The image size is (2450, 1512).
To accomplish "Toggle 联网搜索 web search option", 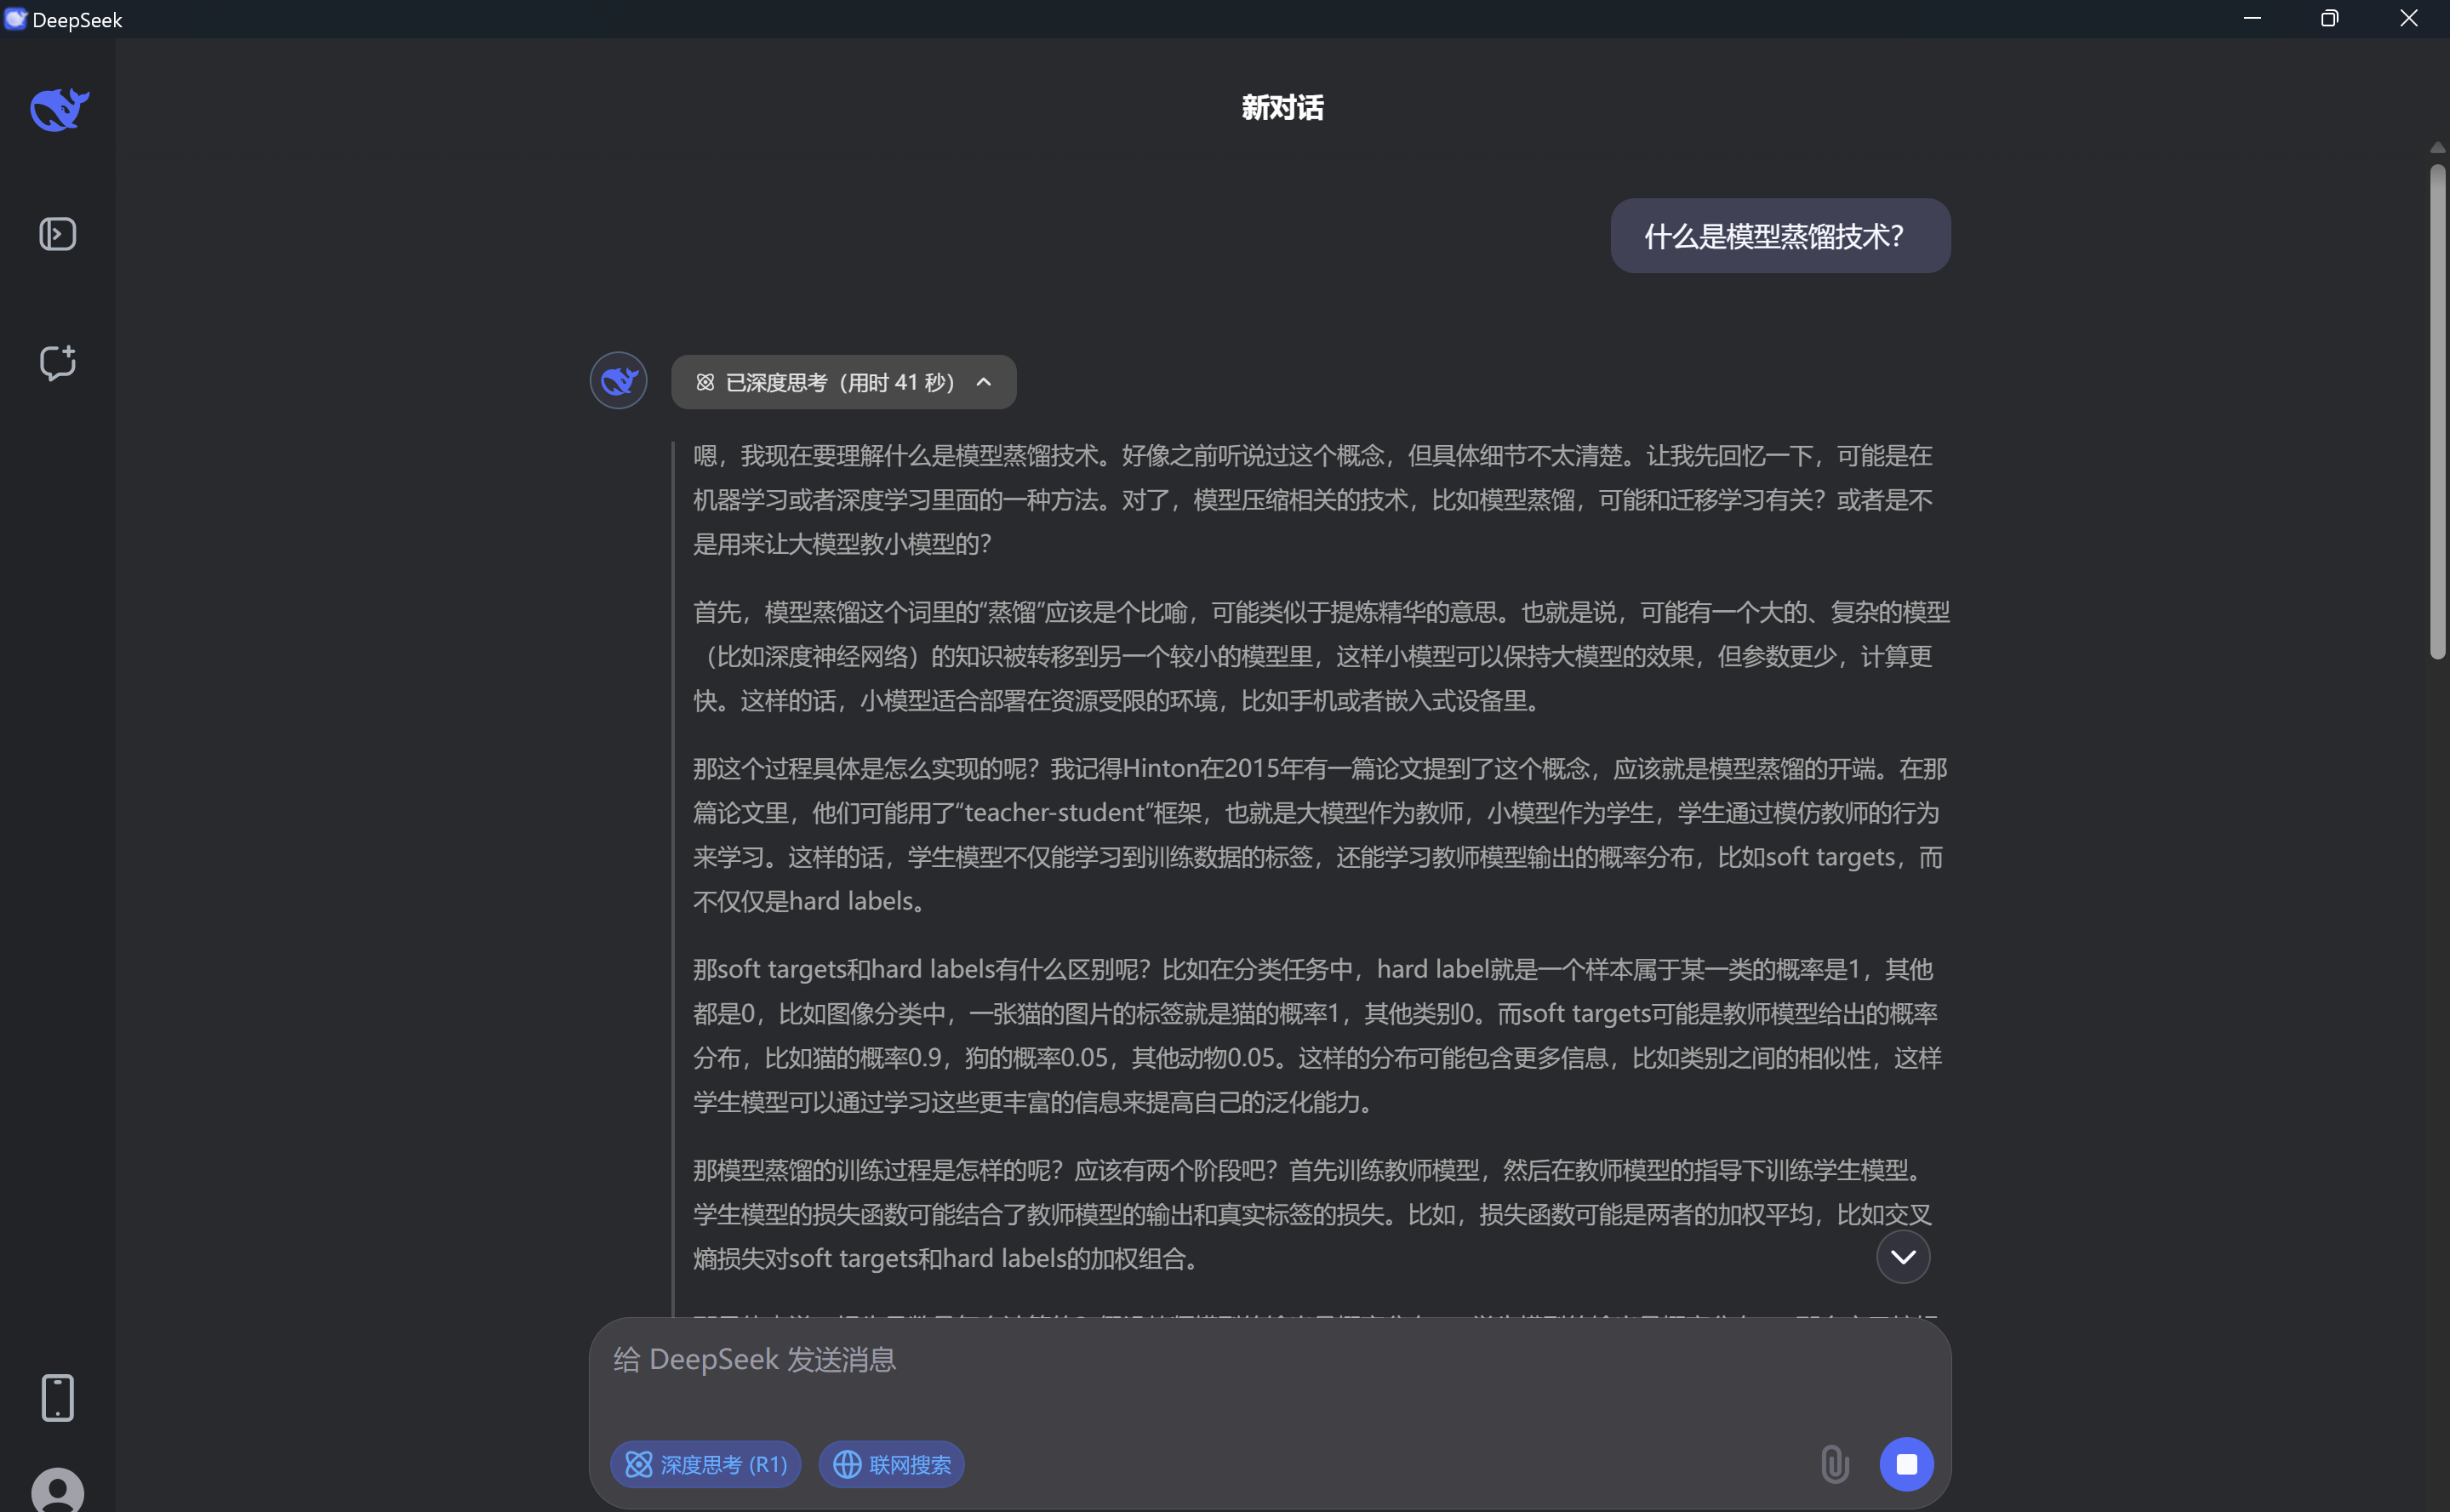I will point(891,1464).
